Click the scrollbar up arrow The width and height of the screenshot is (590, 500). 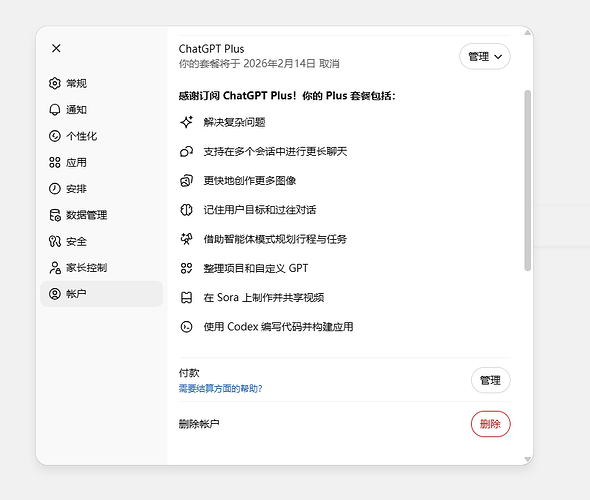(528, 33)
